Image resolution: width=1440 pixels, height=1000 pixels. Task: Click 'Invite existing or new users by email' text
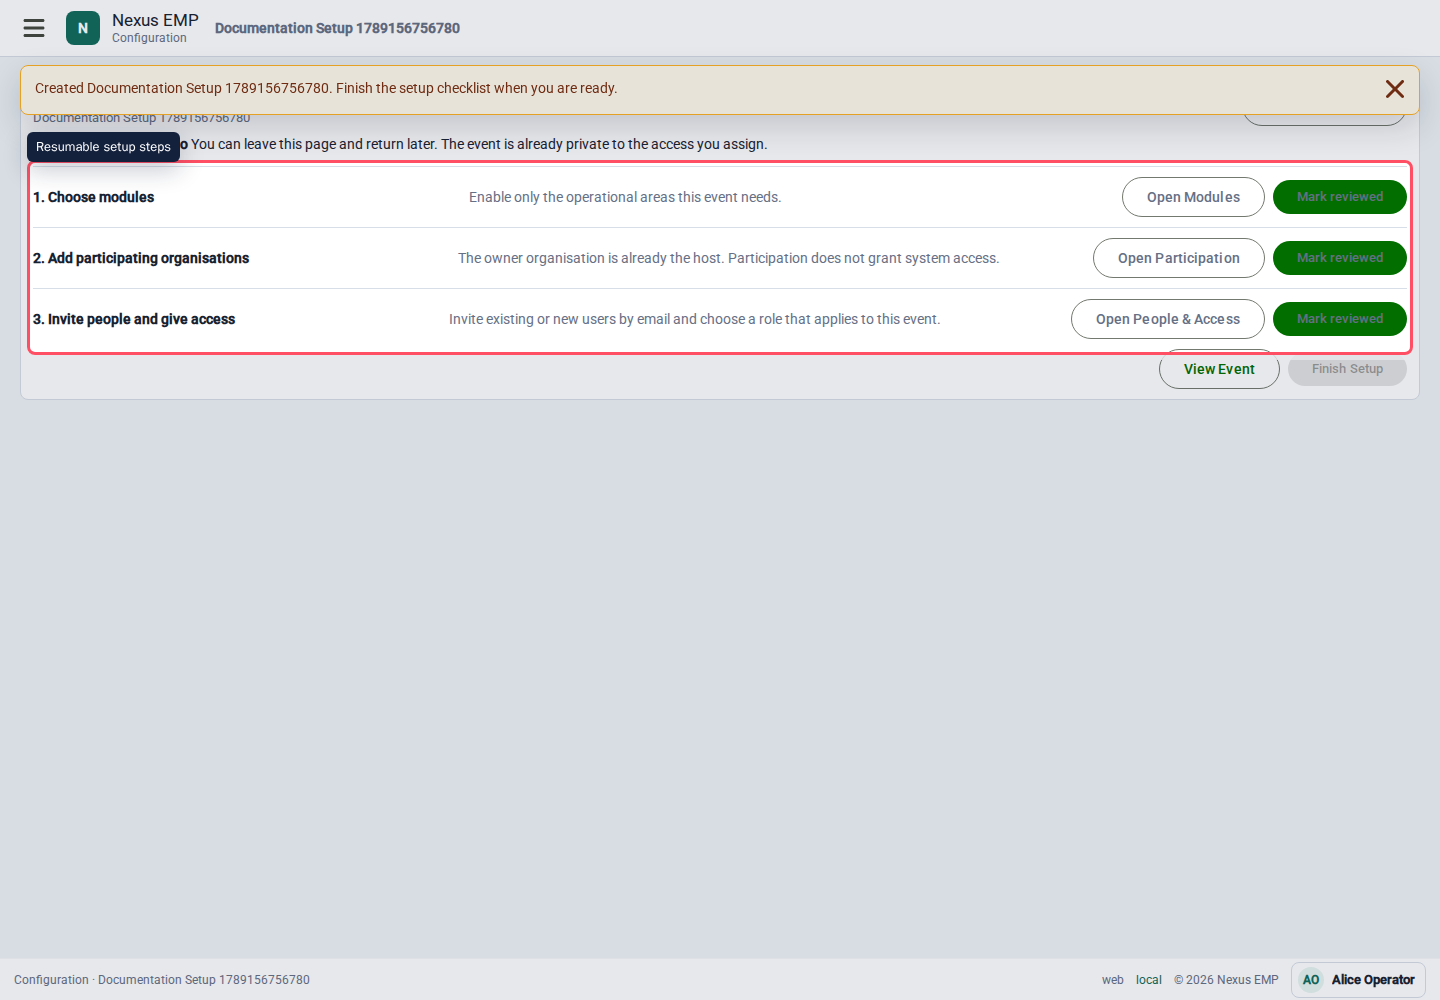pyautogui.click(x=695, y=319)
